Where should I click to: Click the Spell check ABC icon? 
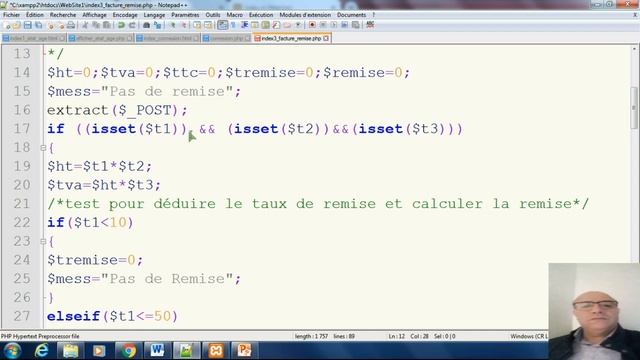point(370,25)
